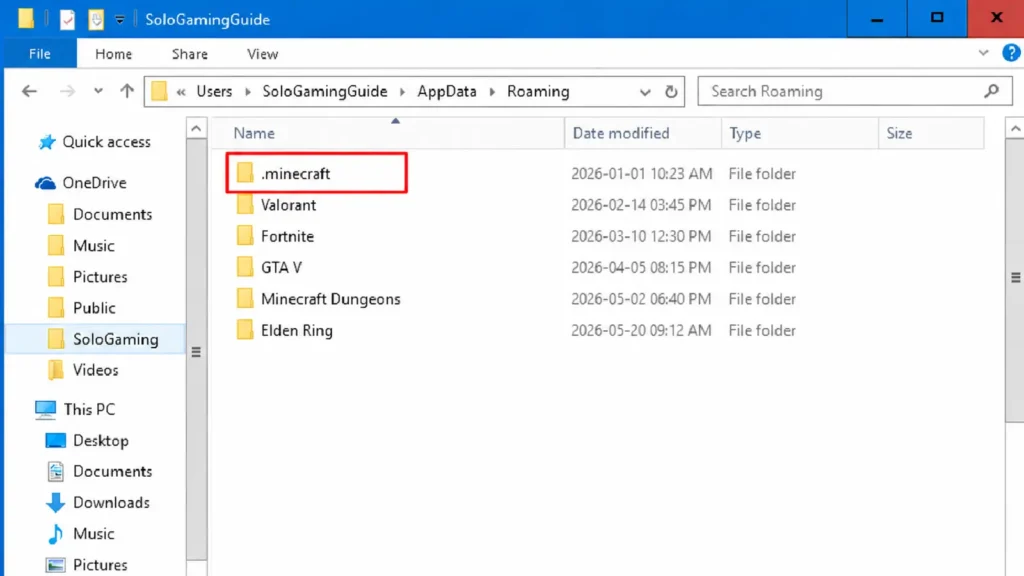
Task: Navigate to SoloGamingGuide in the breadcrumb
Action: tap(325, 91)
